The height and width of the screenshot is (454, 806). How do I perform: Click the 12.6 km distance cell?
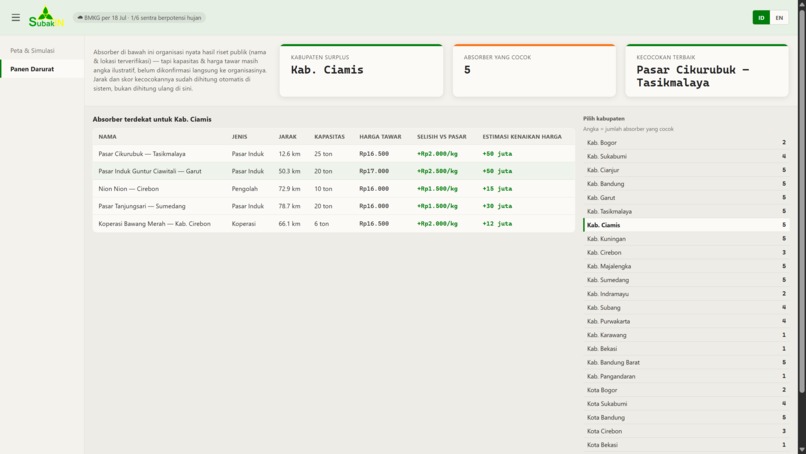289,154
